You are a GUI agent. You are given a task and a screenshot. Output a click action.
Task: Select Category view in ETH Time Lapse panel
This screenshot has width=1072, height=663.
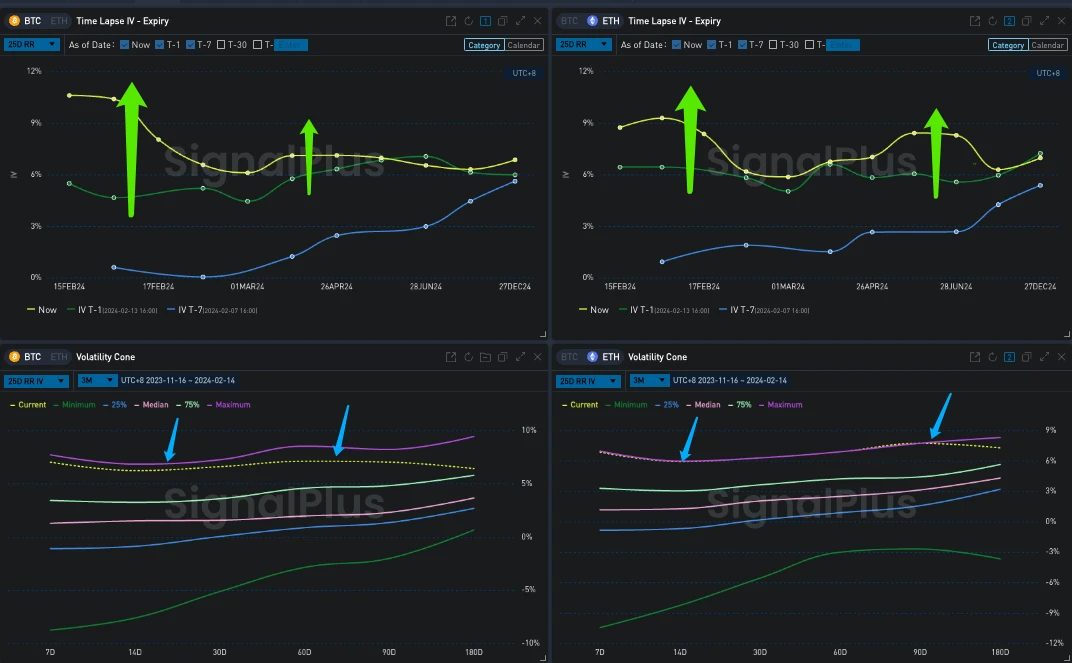coord(1007,45)
